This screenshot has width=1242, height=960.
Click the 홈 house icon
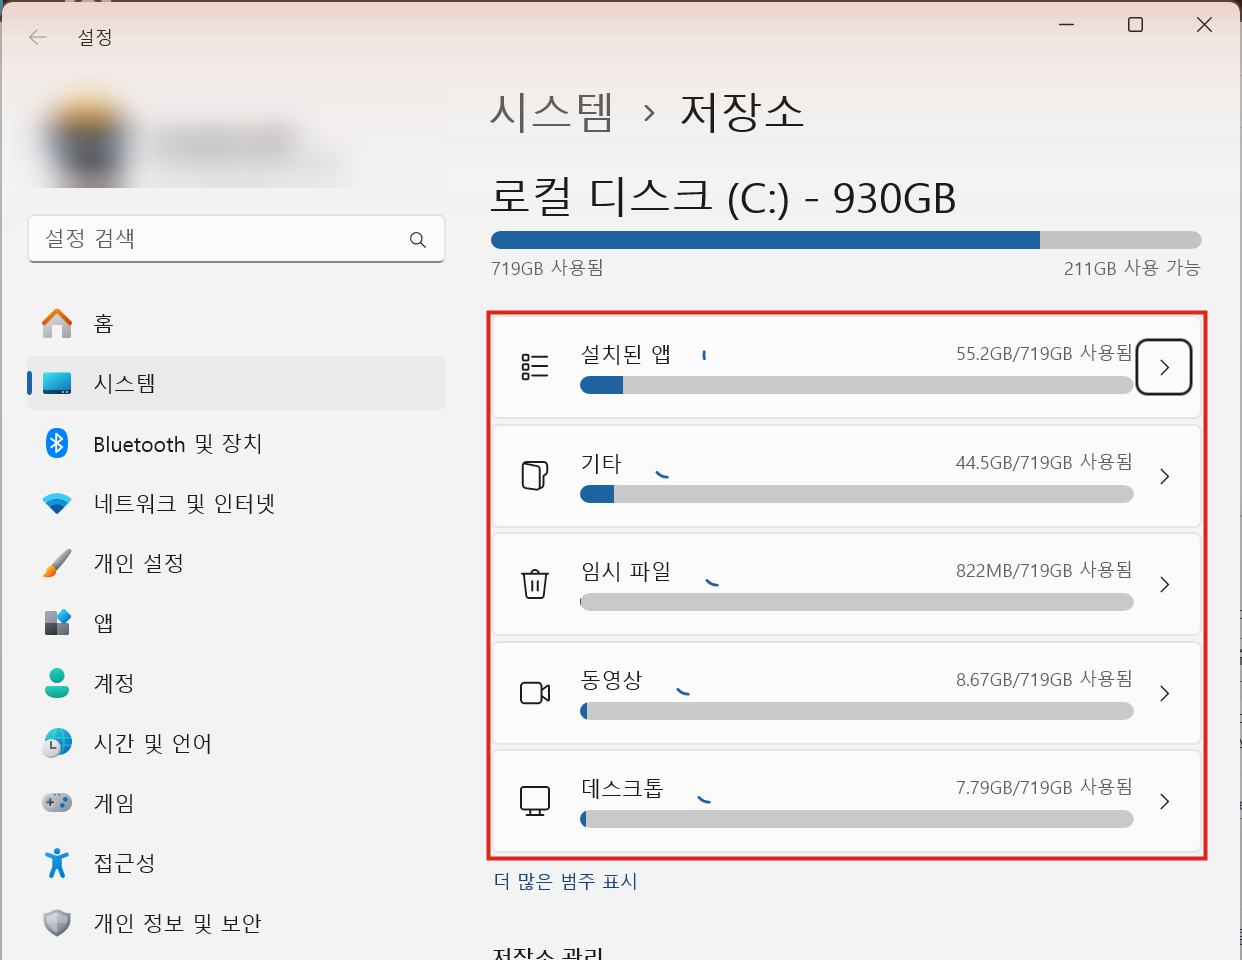(x=57, y=323)
